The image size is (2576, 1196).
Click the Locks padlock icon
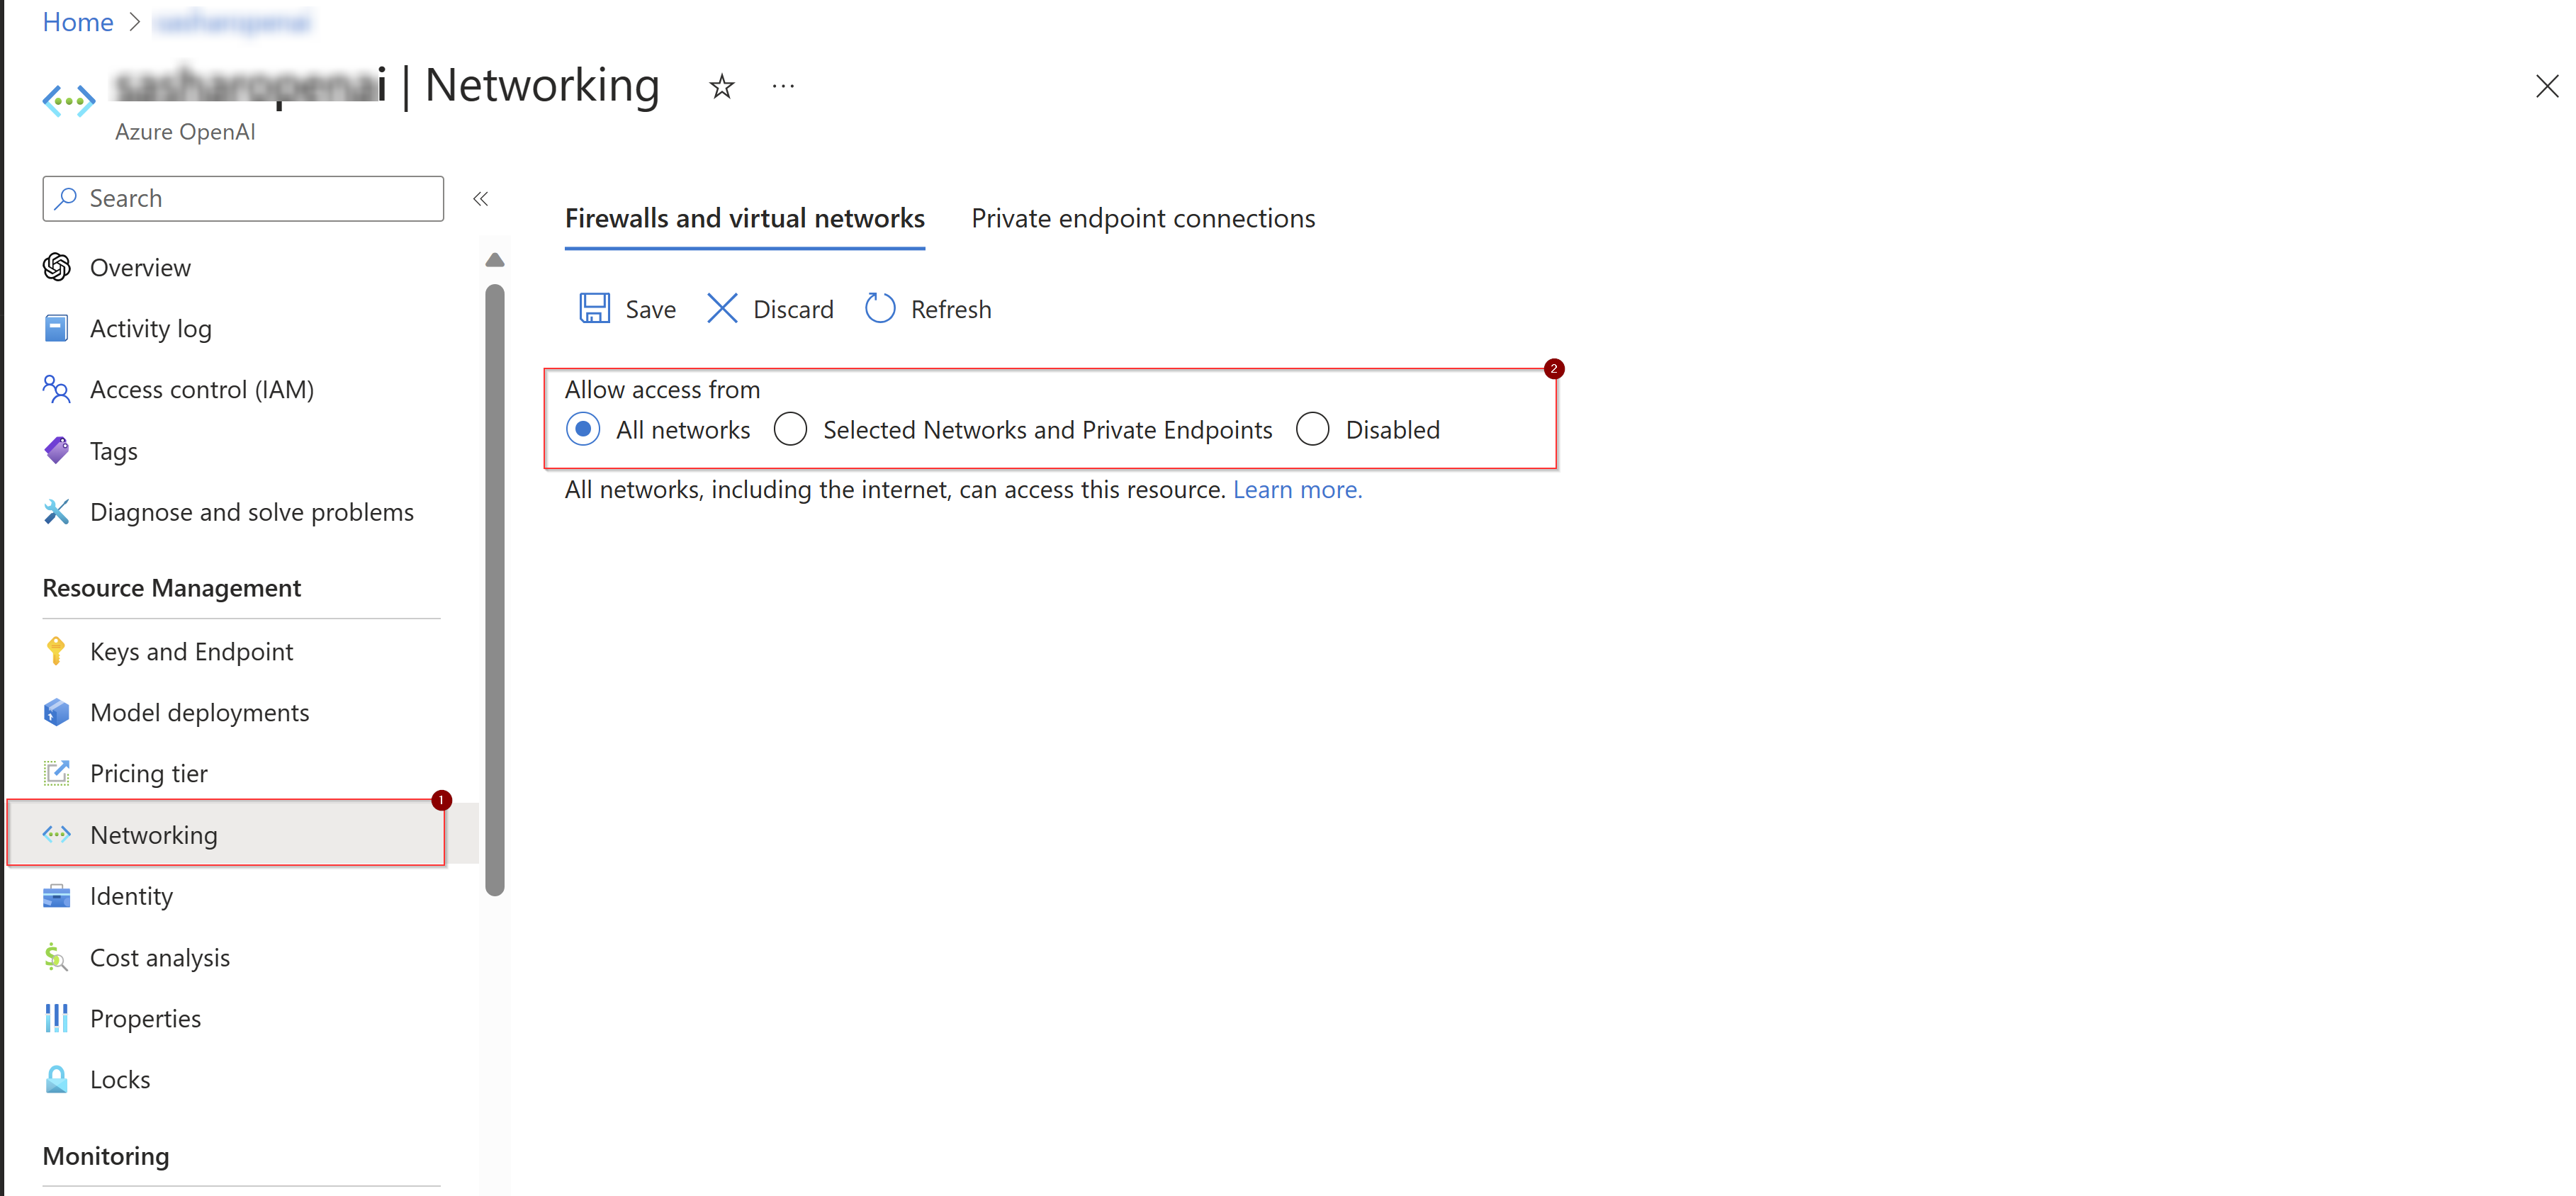pyautogui.click(x=56, y=1079)
